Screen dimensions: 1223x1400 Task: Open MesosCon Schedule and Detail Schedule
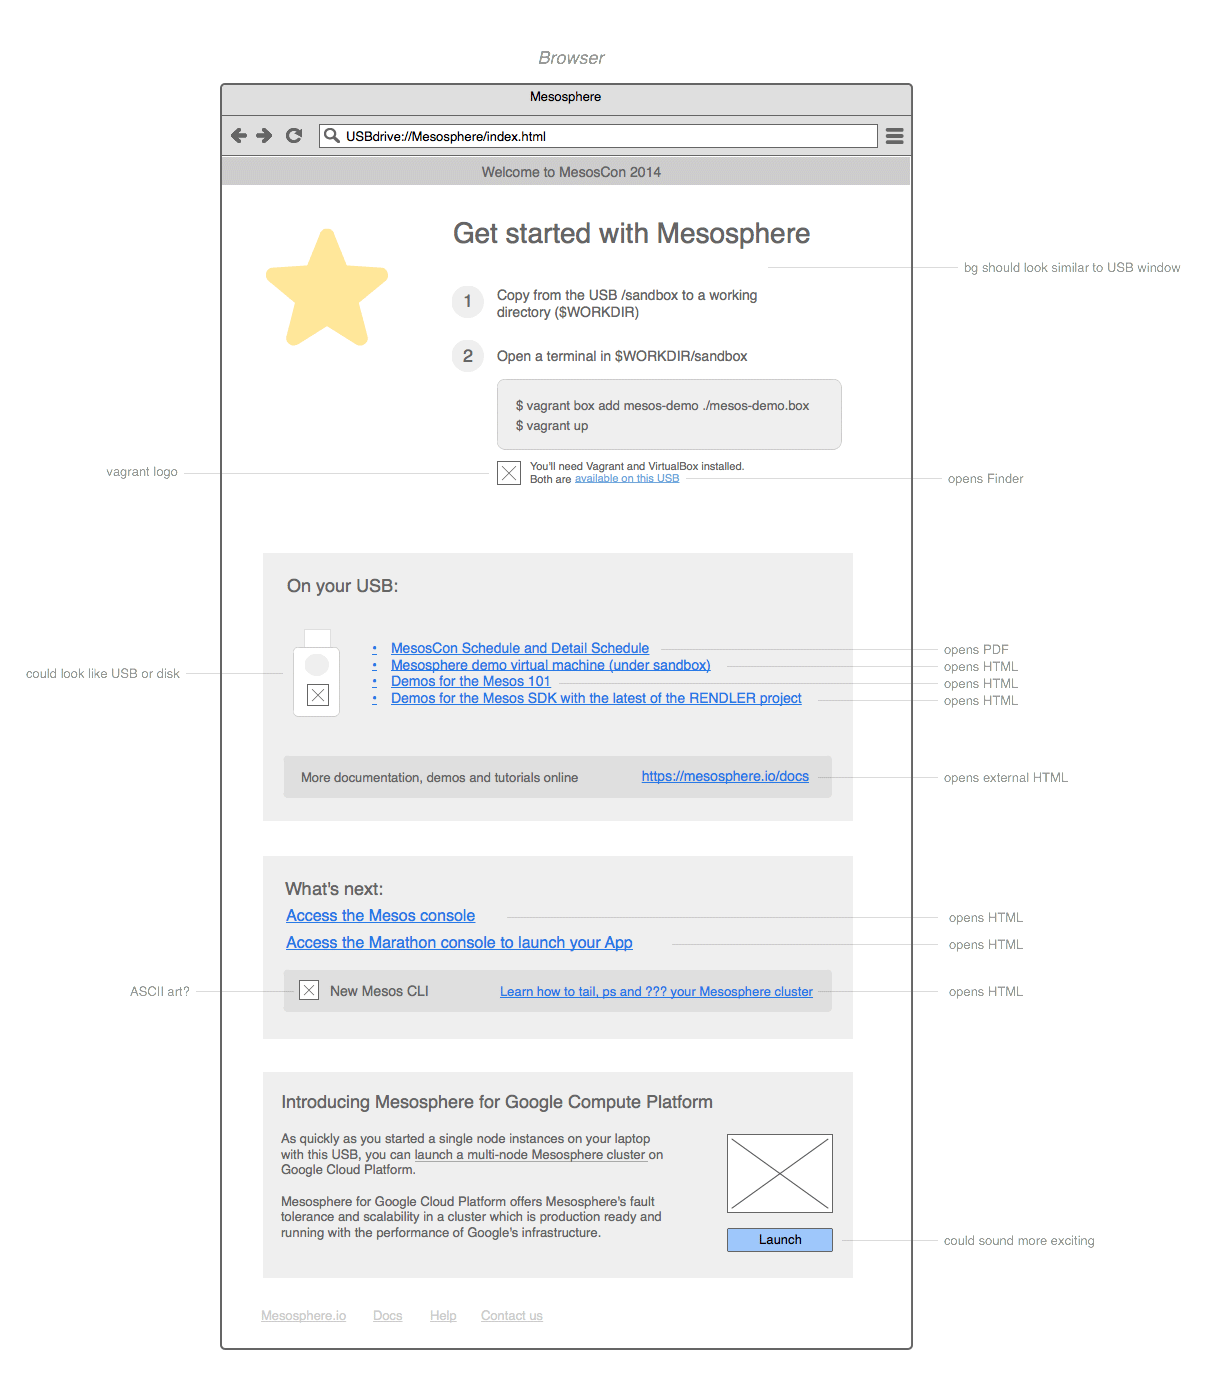coord(520,648)
